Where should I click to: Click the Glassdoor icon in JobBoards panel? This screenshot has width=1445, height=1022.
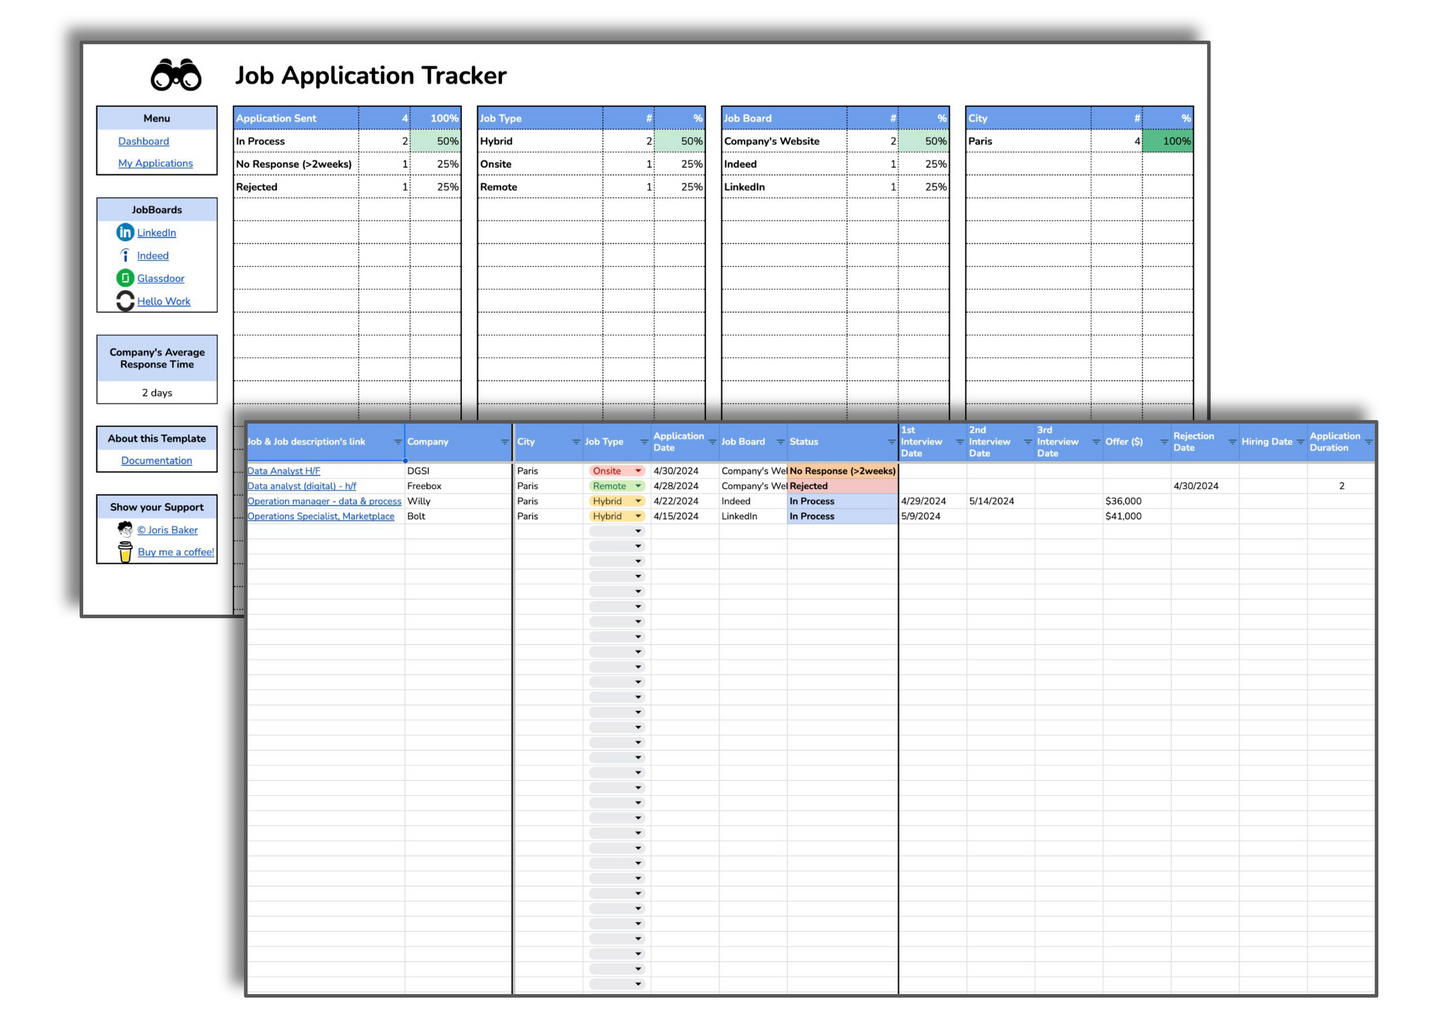pos(125,278)
